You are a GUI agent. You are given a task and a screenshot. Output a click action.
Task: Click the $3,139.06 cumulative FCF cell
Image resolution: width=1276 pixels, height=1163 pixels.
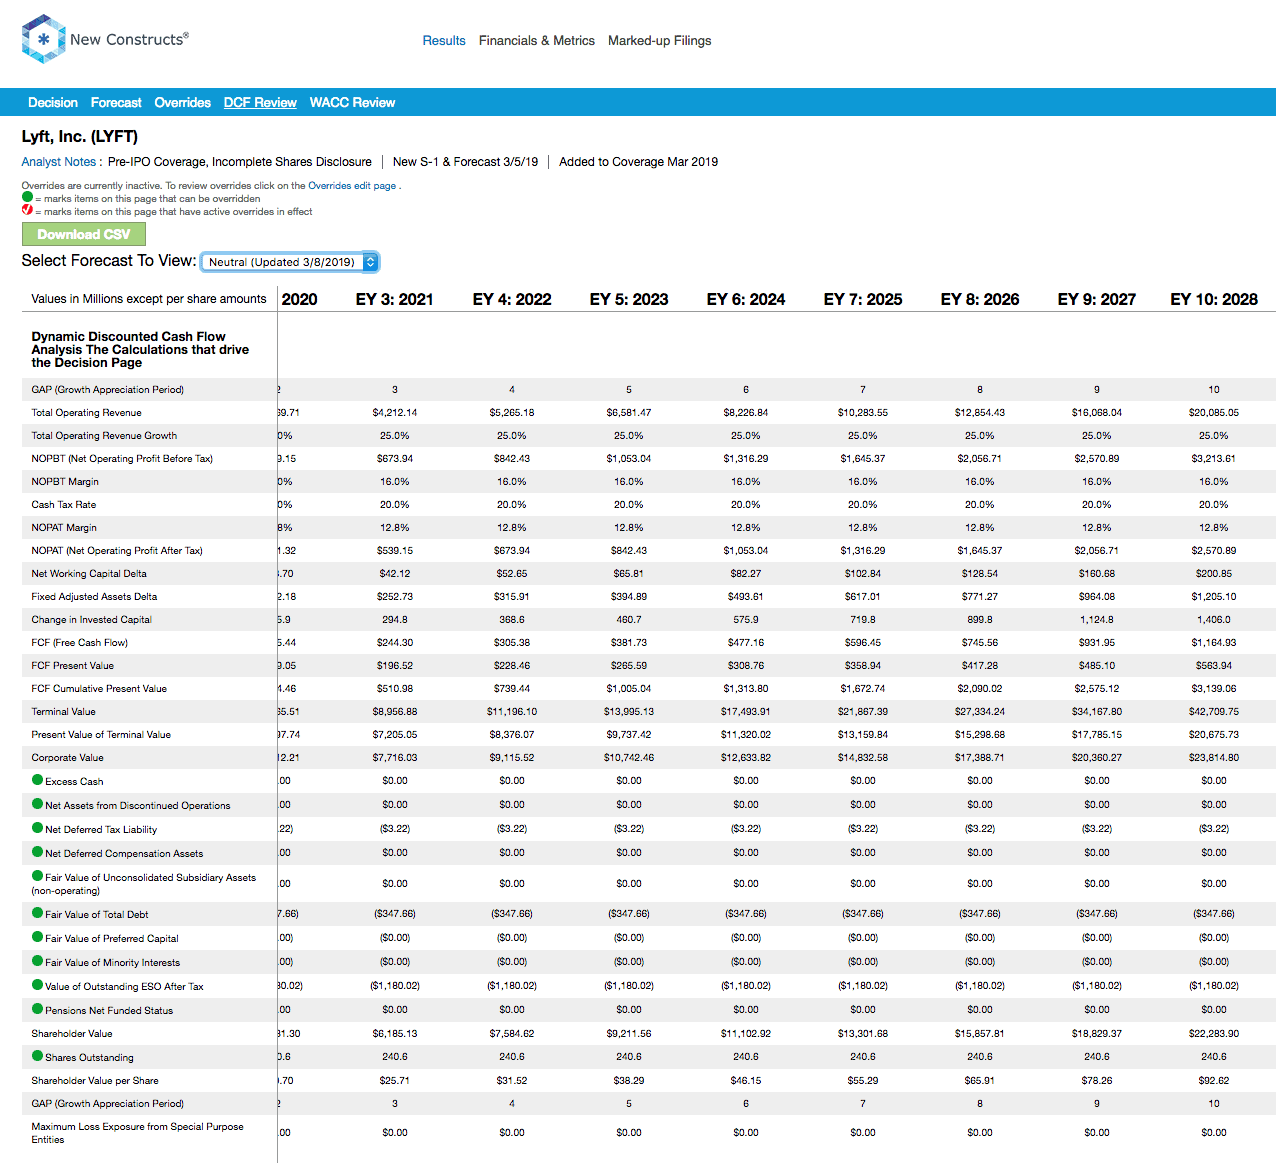pos(1214,689)
